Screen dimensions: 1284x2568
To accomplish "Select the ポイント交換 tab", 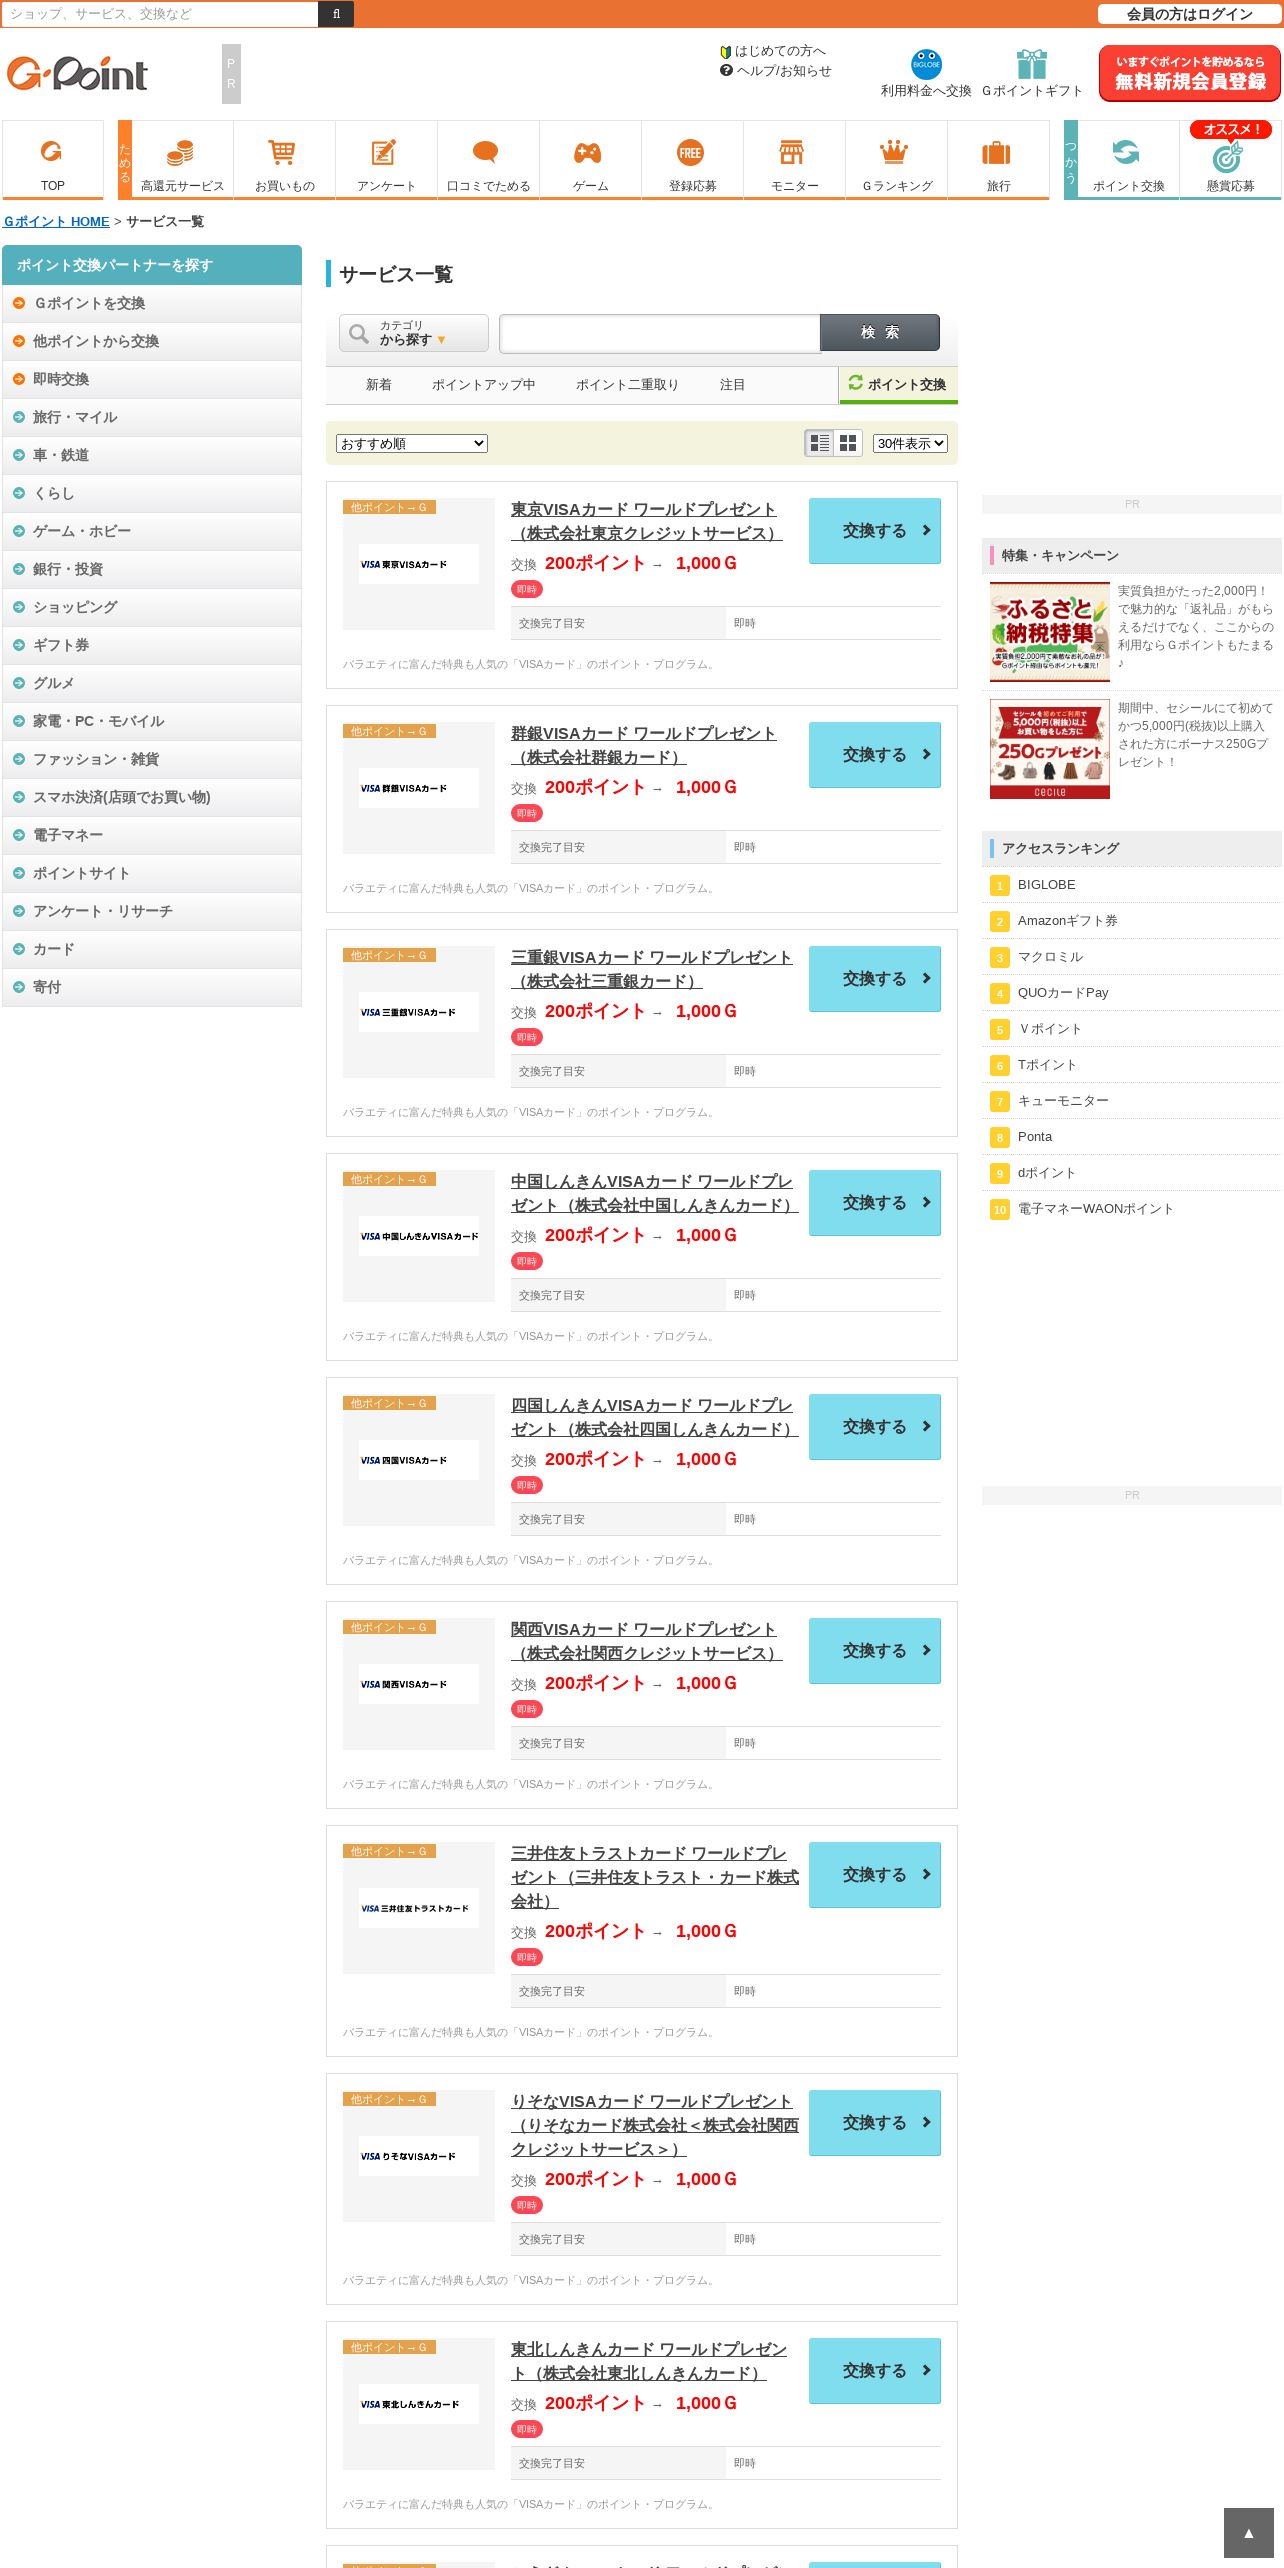I will (x=898, y=384).
